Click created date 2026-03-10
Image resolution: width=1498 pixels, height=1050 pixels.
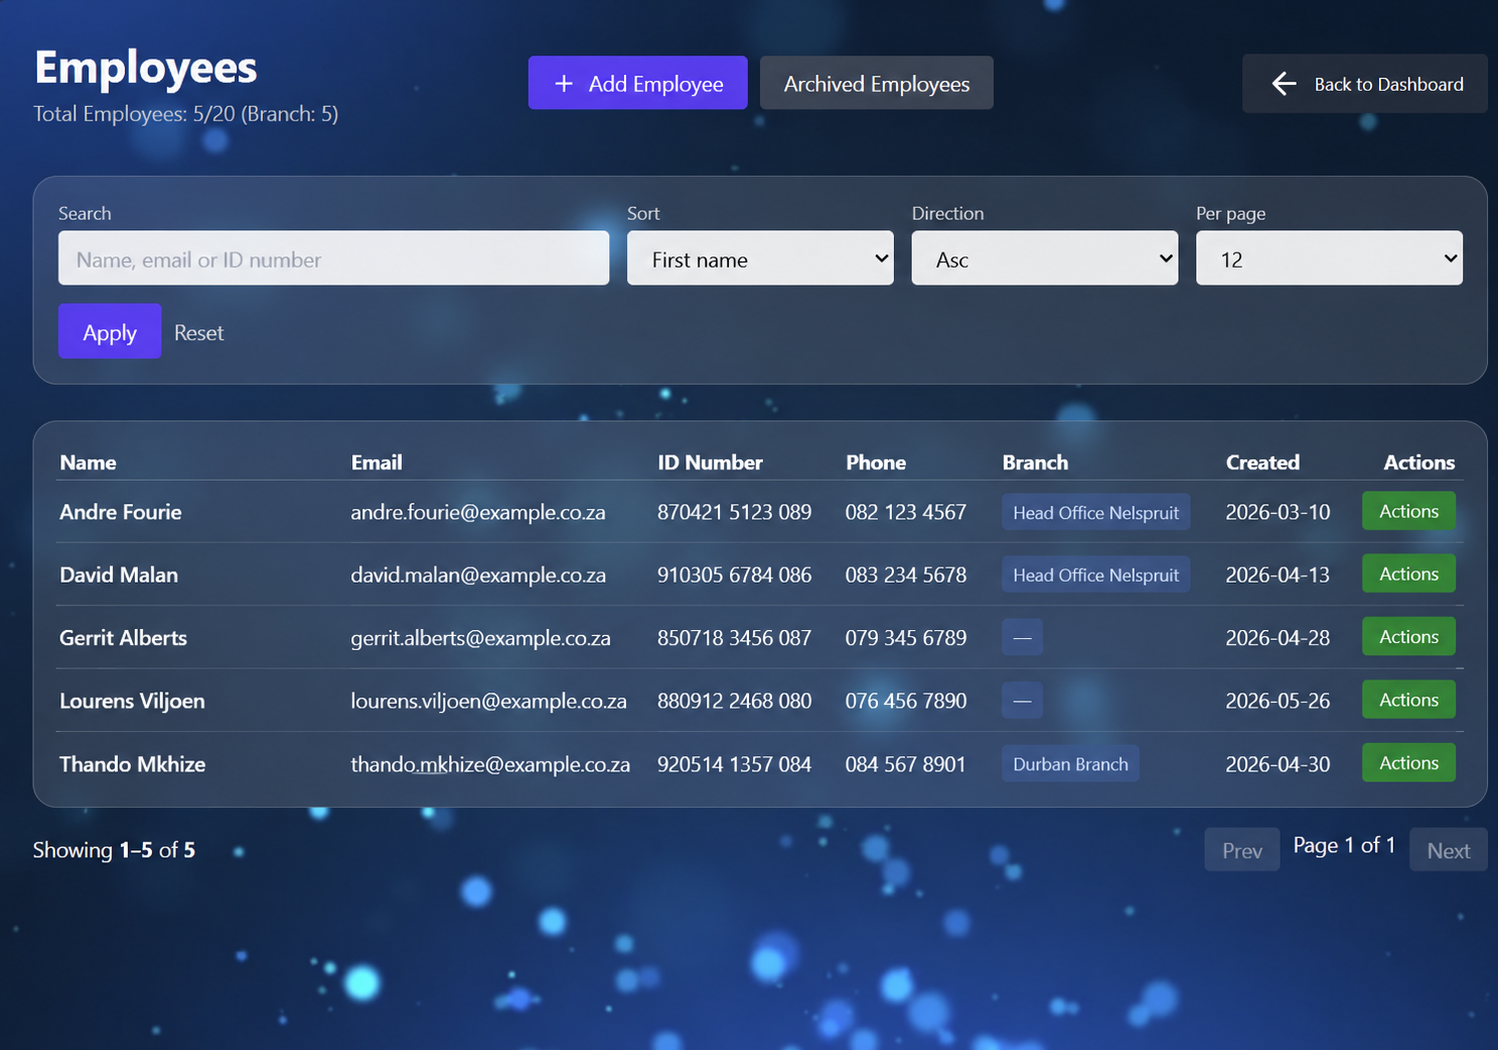point(1278,512)
